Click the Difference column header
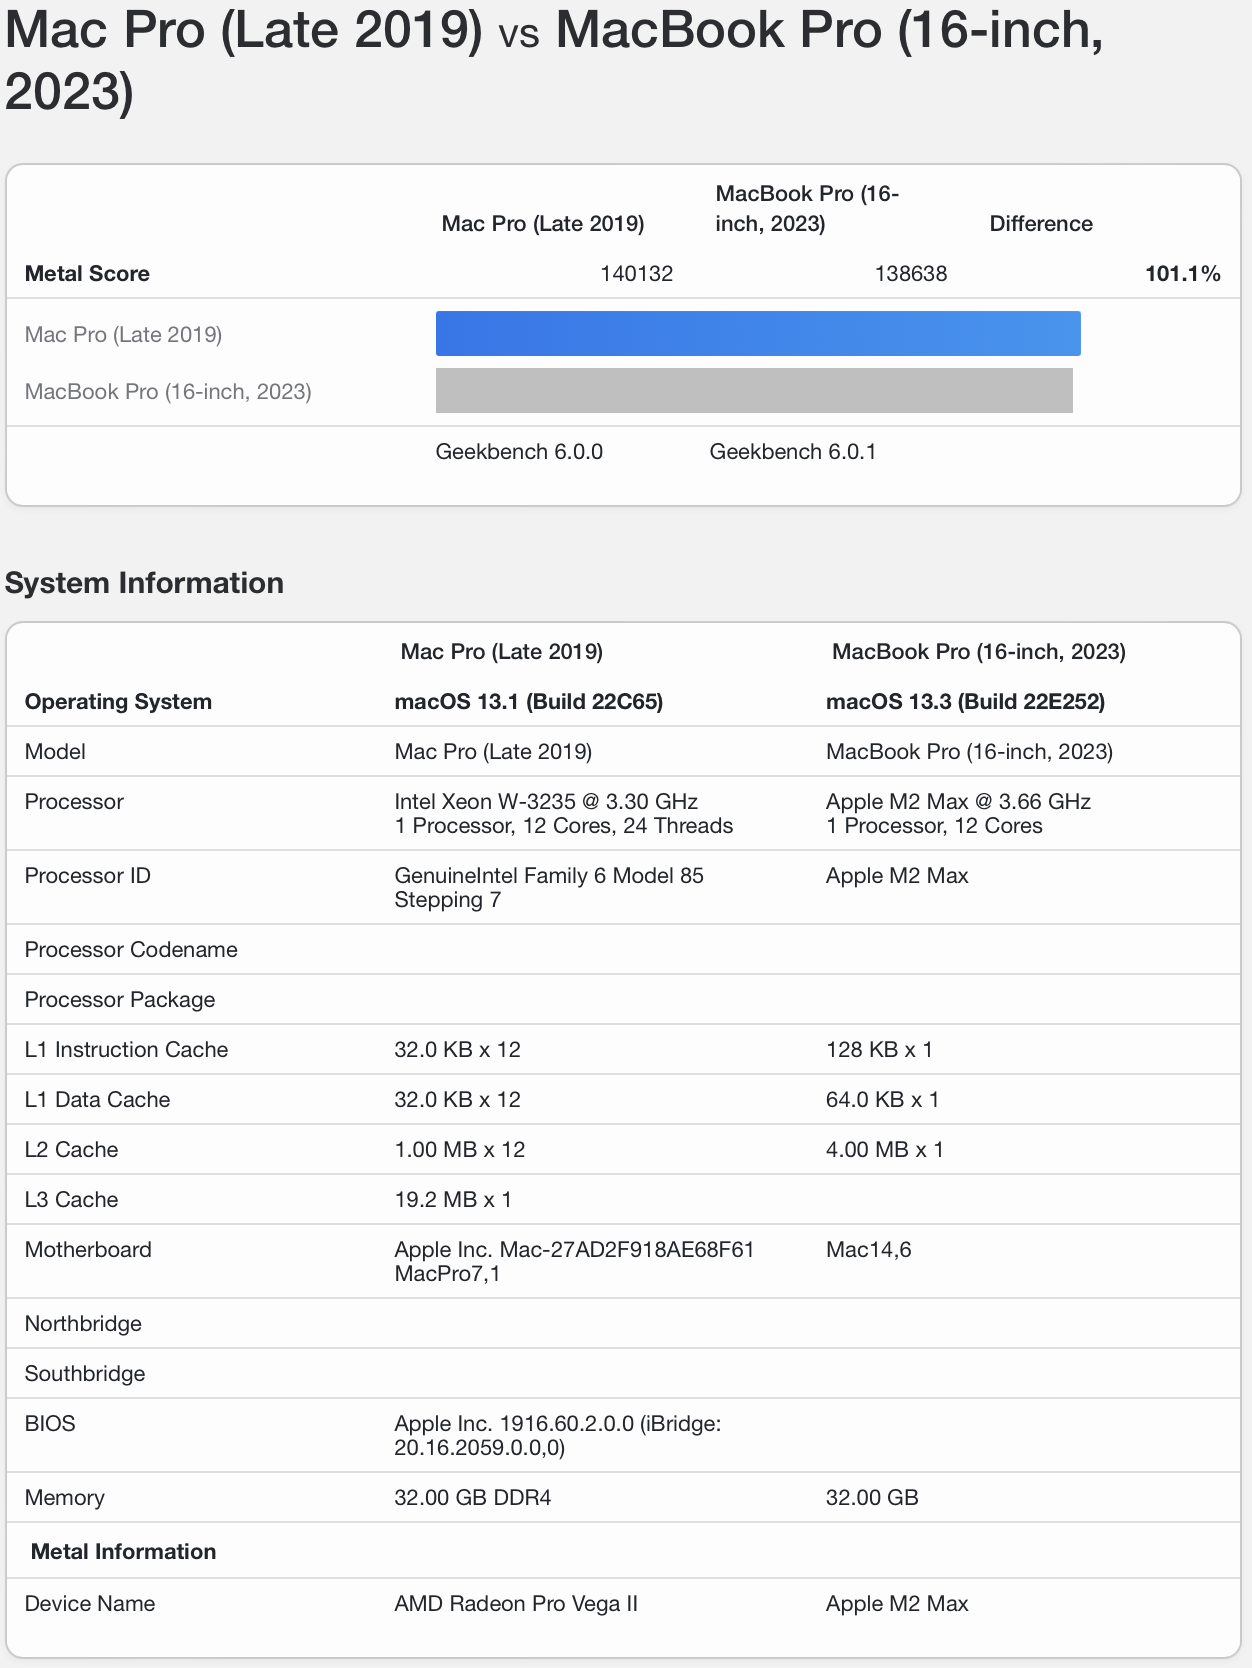This screenshot has width=1252, height=1668. (1040, 224)
